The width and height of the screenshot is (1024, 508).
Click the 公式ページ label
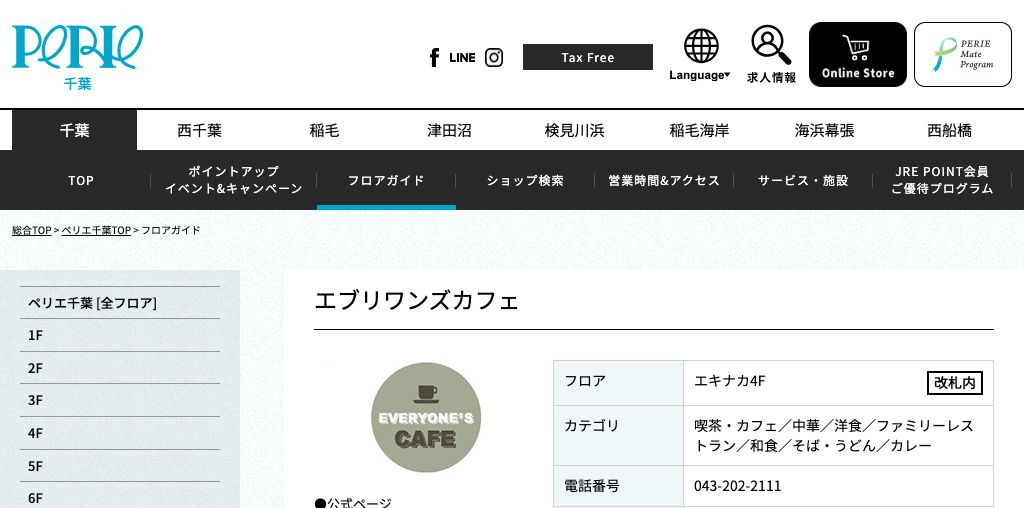pos(353,503)
